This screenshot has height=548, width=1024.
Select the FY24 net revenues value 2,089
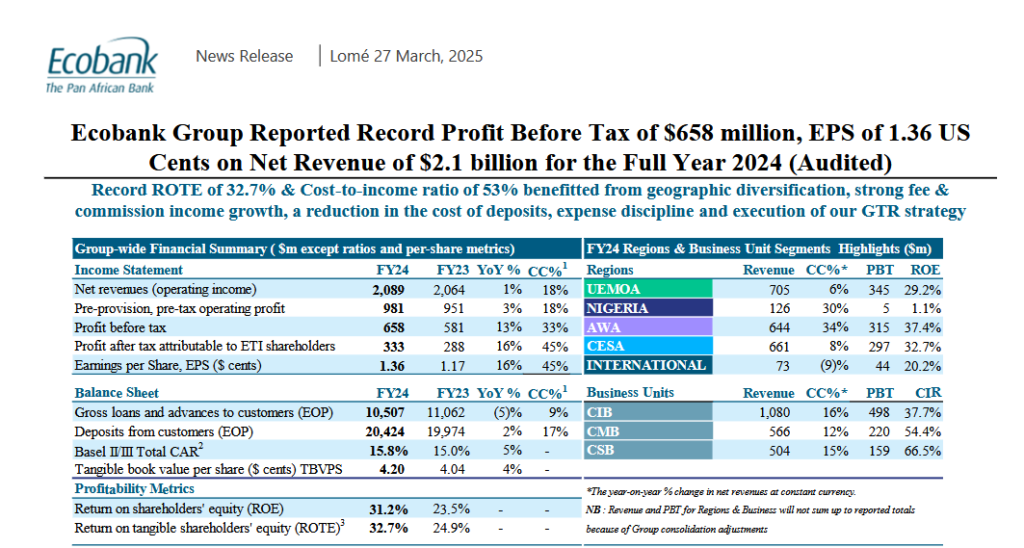[389, 289]
